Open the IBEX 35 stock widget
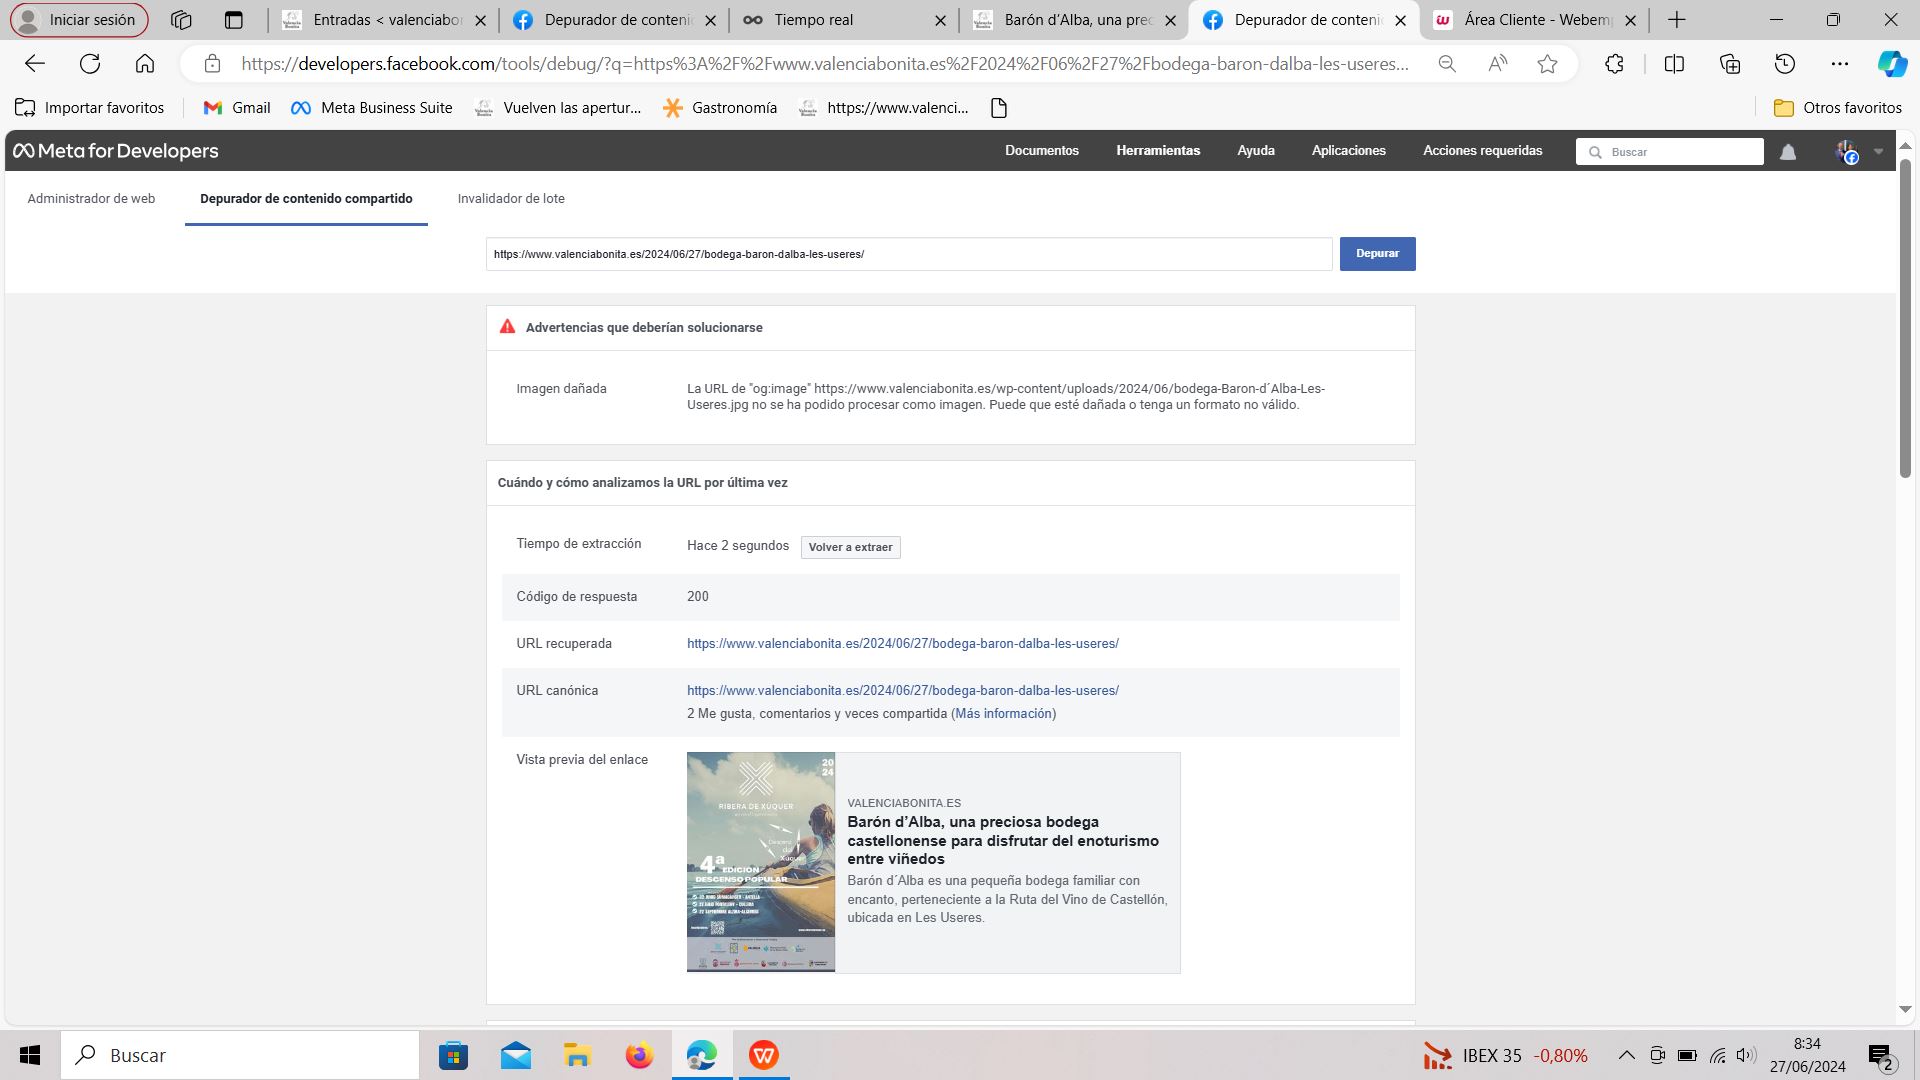Screen dimensions: 1920x1080 click(x=1506, y=1056)
